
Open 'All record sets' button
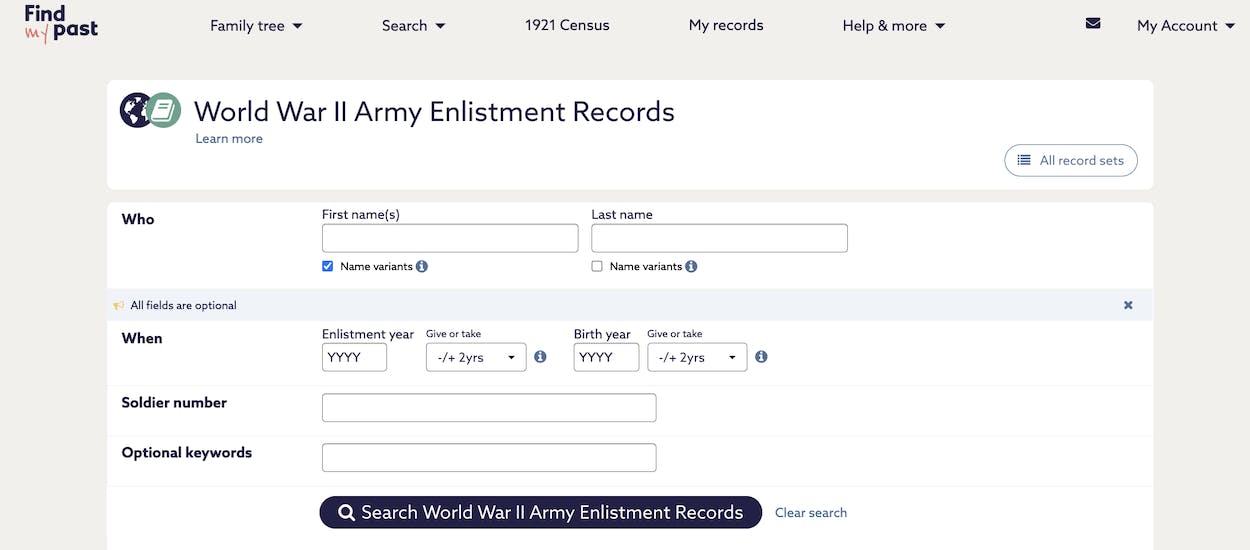pos(1071,160)
